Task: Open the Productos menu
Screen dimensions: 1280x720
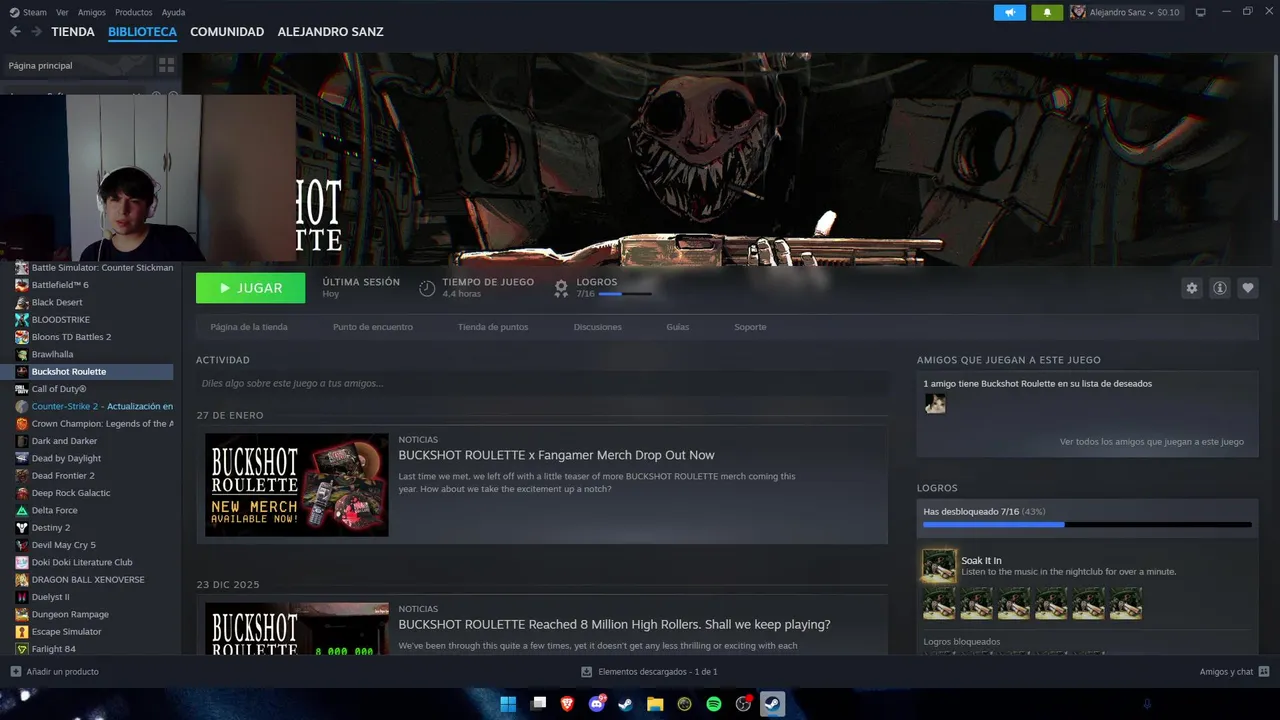Action: pos(134,12)
